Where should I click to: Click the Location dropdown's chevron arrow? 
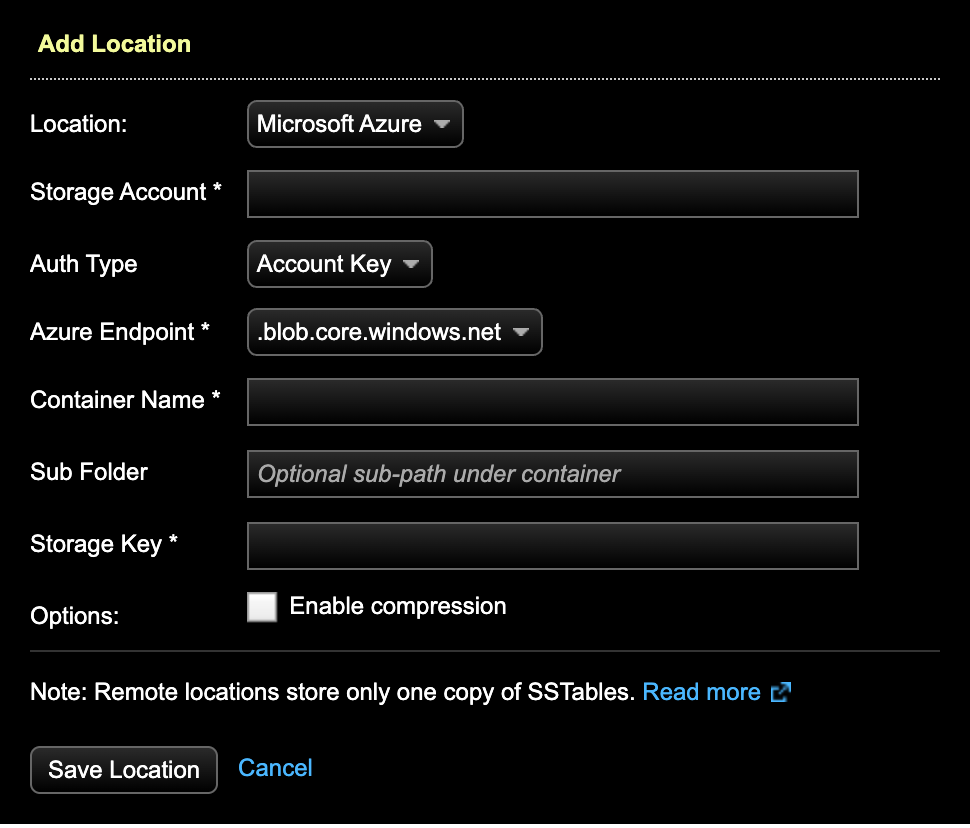(x=443, y=124)
